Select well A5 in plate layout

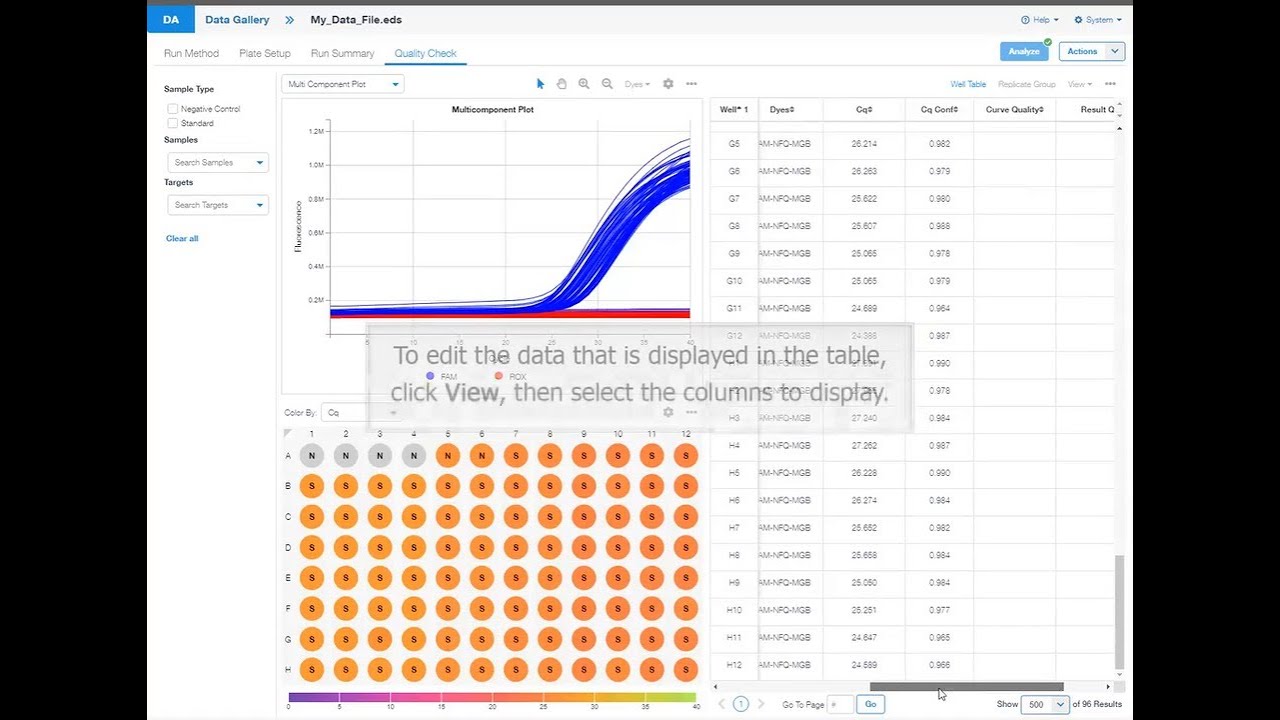point(448,456)
